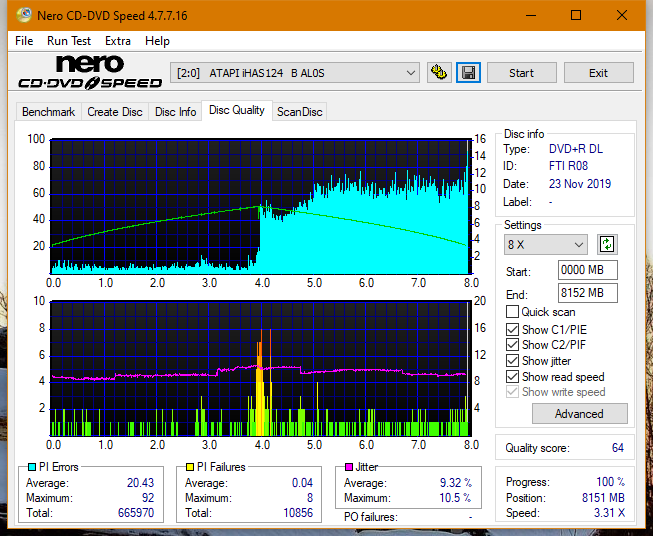Click the disc ID FTI R08
The width and height of the screenshot is (653, 536).
tap(568, 166)
